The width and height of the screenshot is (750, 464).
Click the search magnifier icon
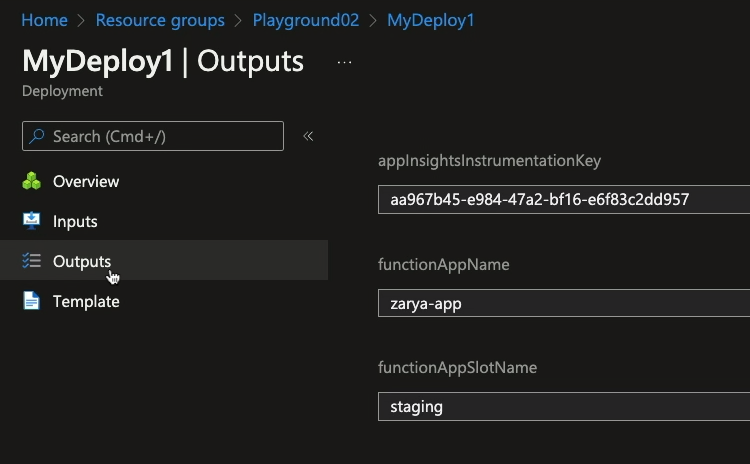(37, 136)
